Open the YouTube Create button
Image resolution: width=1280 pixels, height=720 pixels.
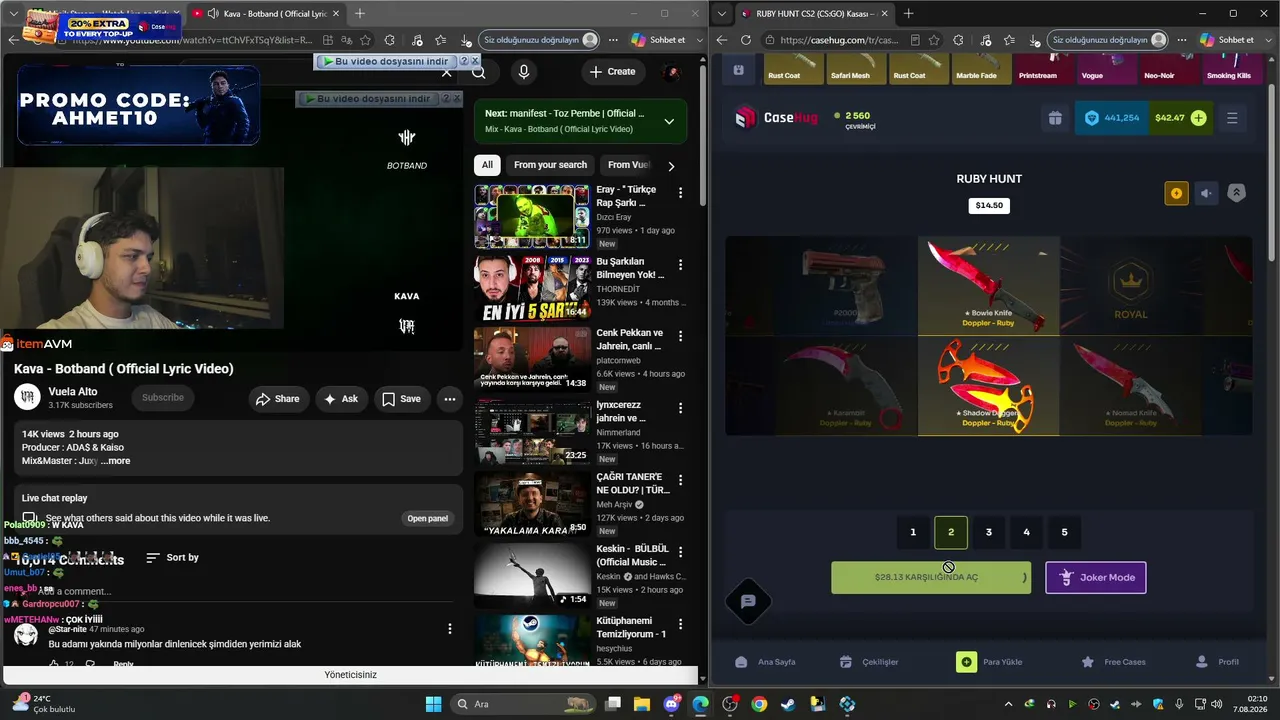612,72
